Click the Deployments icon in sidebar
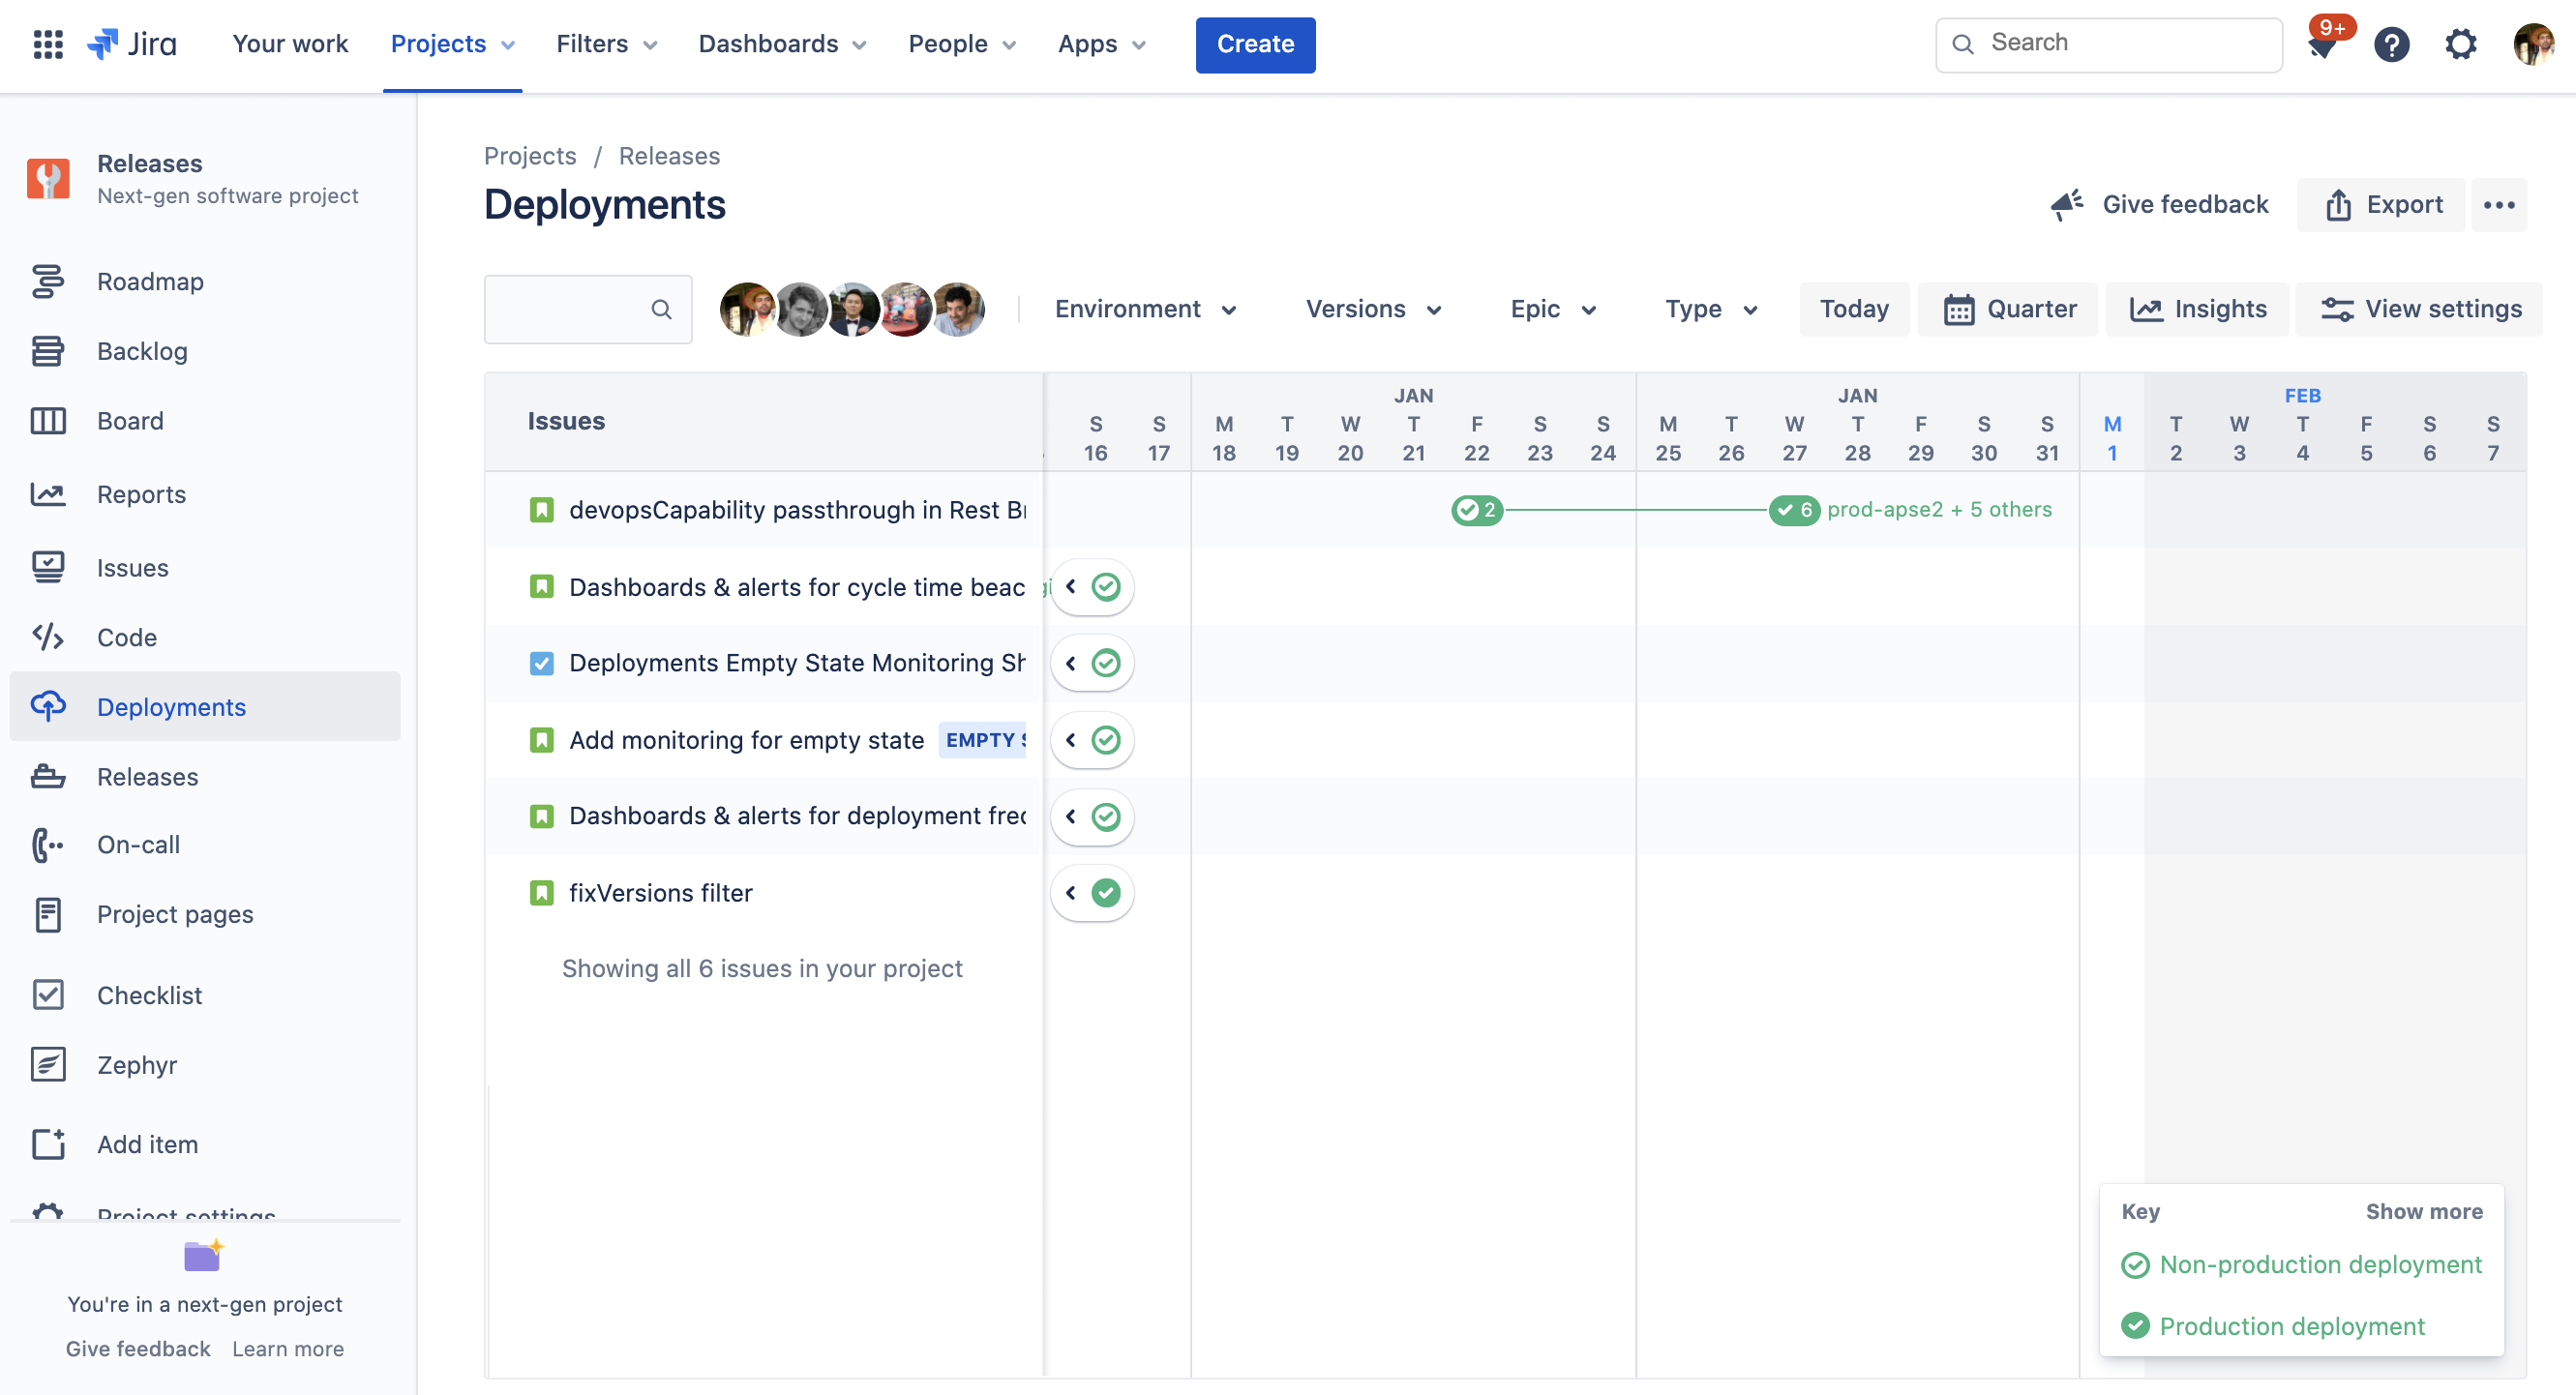2576x1395 pixels. coord(48,706)
